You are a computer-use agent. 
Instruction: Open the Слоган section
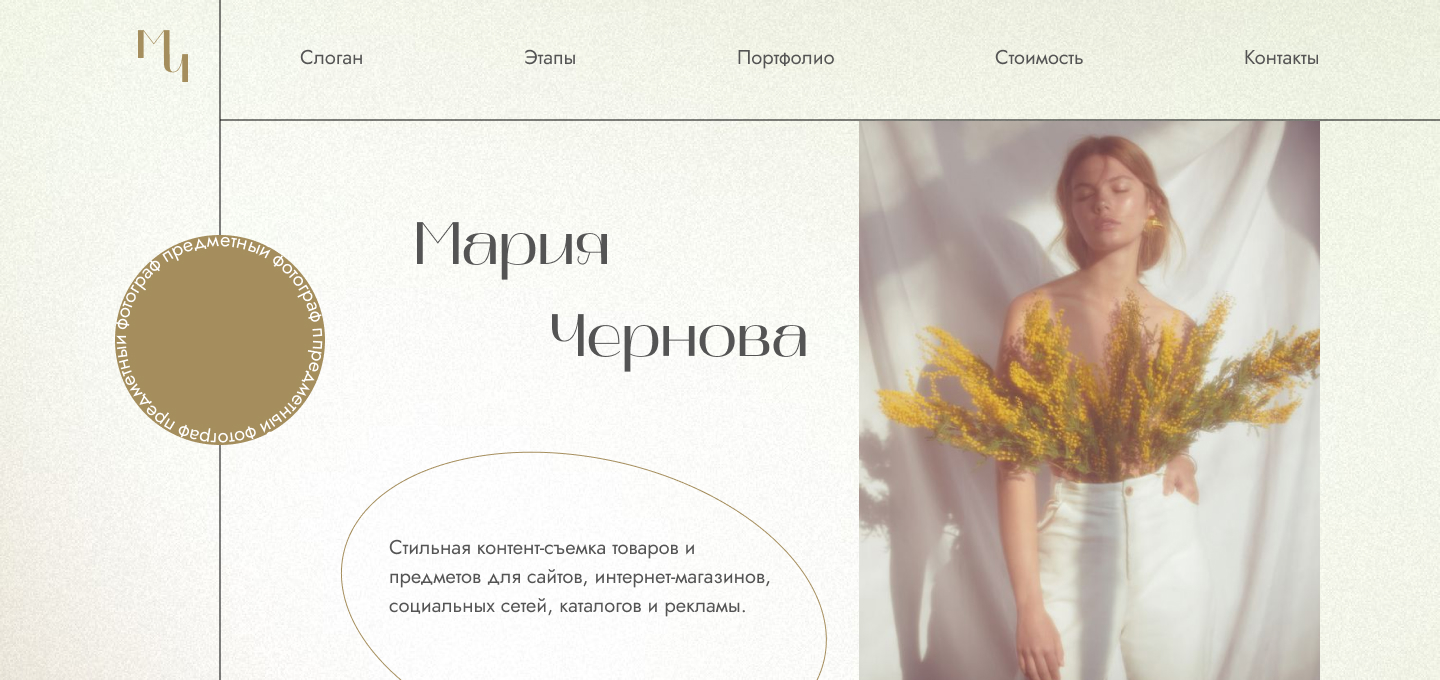[331, 58]
